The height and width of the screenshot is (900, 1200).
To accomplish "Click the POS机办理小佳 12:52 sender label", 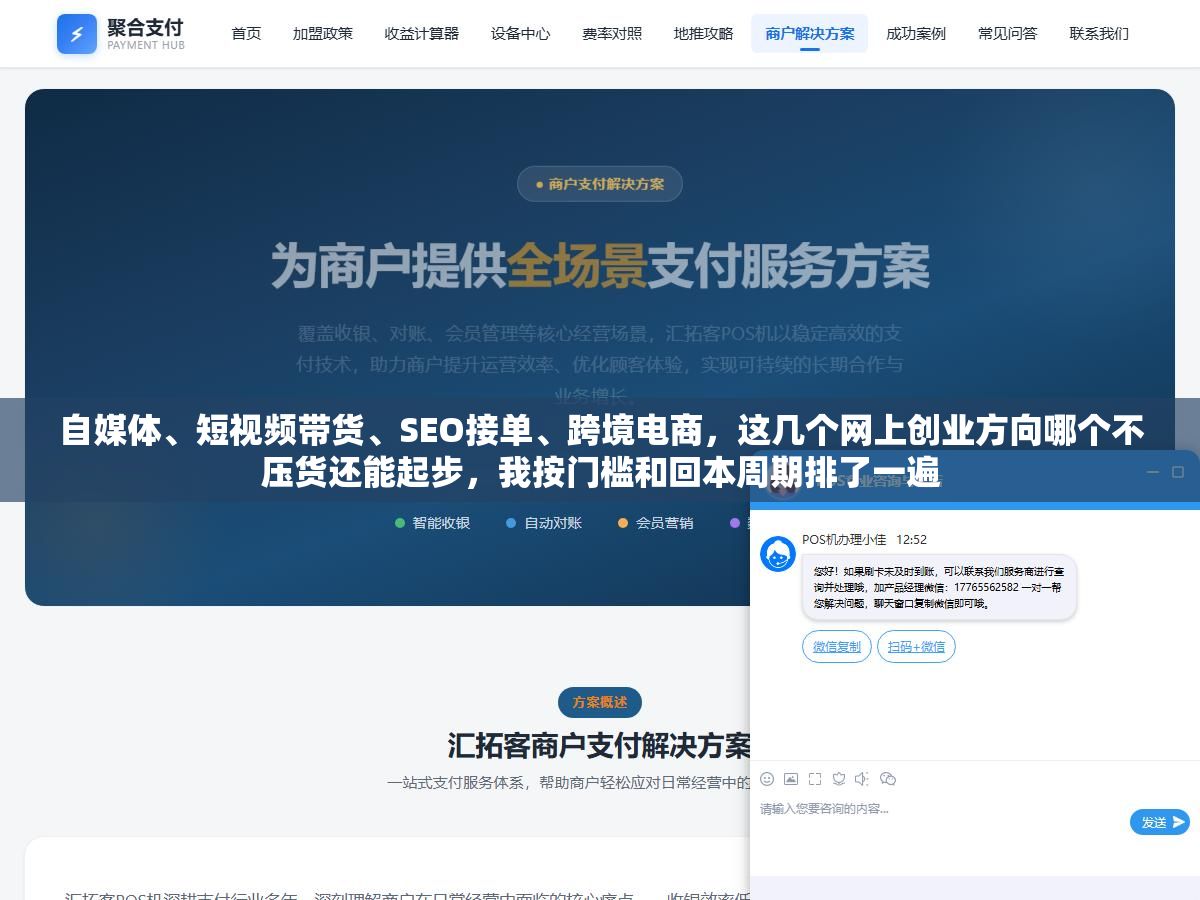I will (864, 540).
